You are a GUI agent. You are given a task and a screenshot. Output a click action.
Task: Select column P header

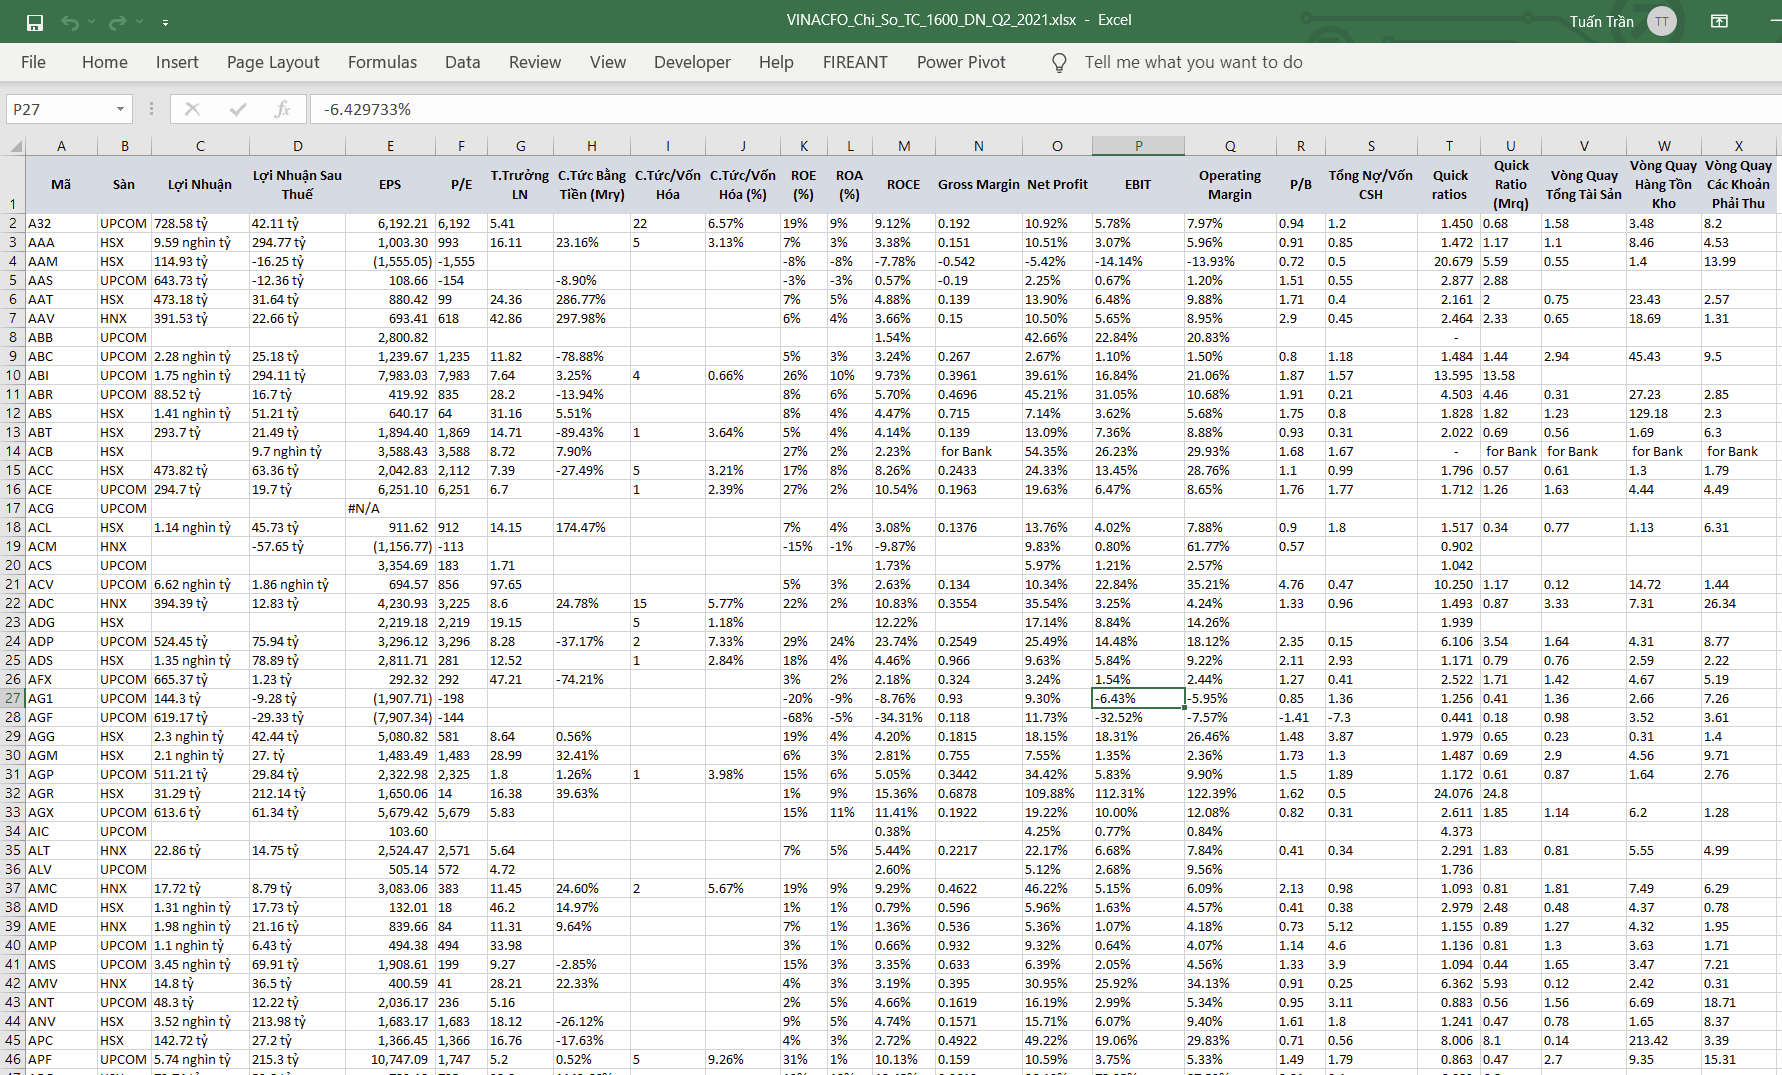[1138, 146]
